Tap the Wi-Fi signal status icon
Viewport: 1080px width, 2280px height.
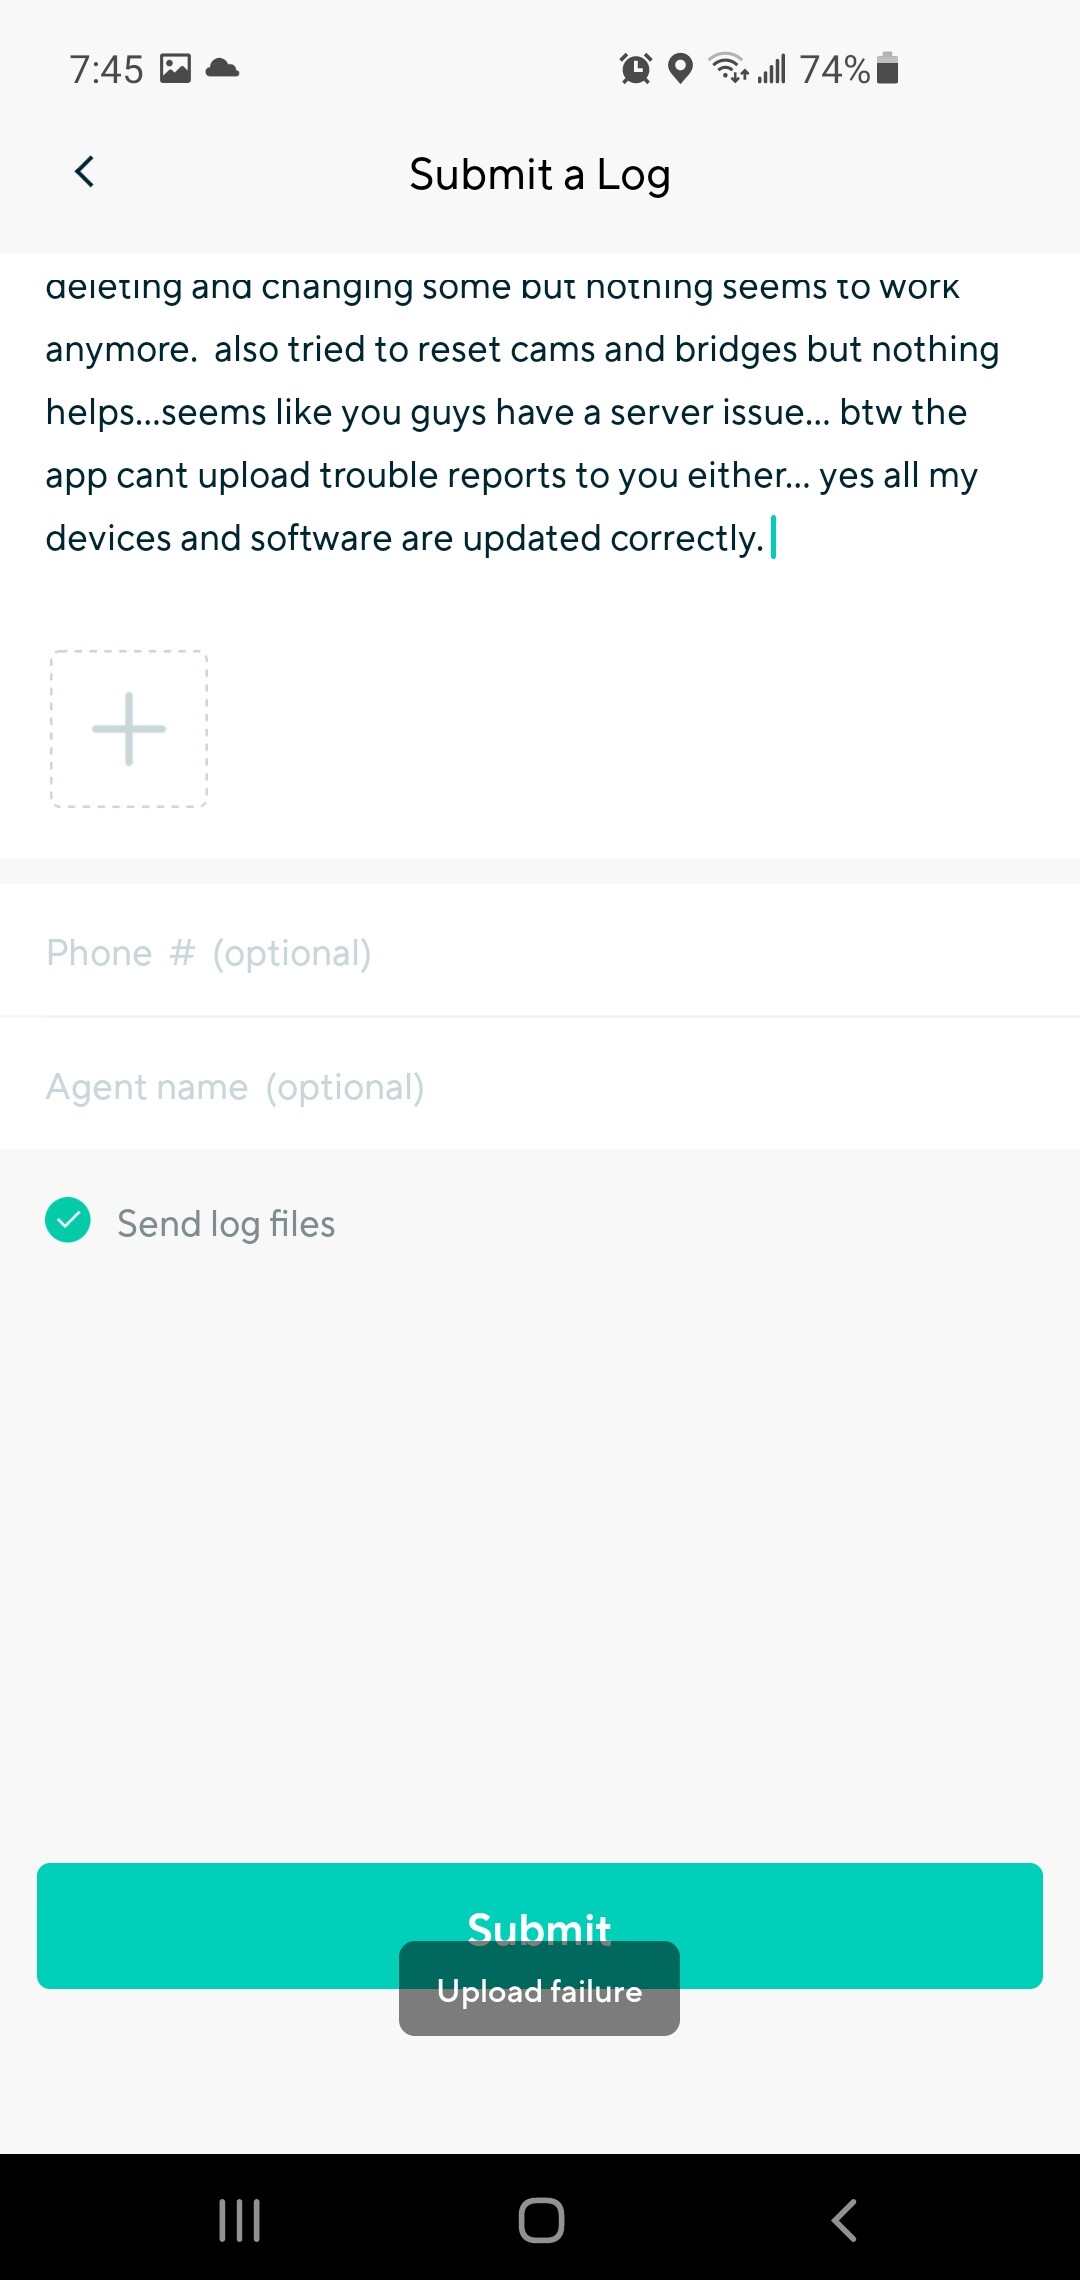tap(728, 68)
